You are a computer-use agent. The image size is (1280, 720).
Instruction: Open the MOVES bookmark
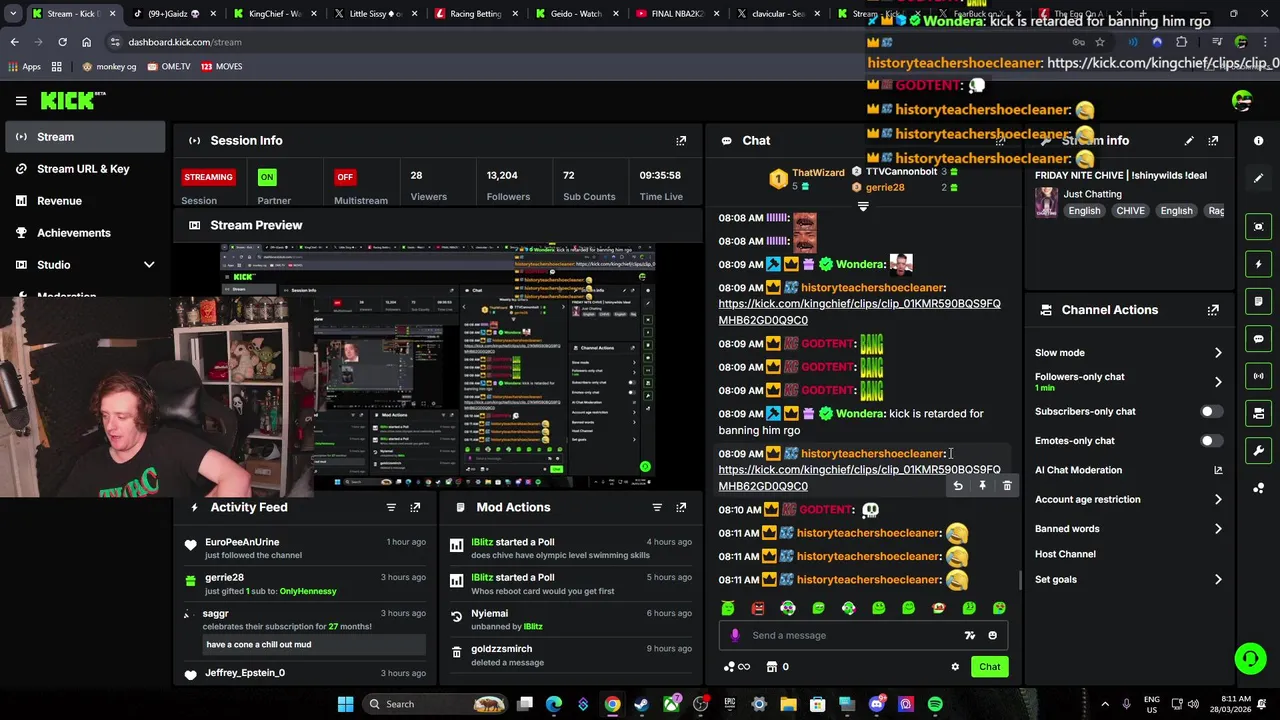pyautogui.click(x=221, y=66)
